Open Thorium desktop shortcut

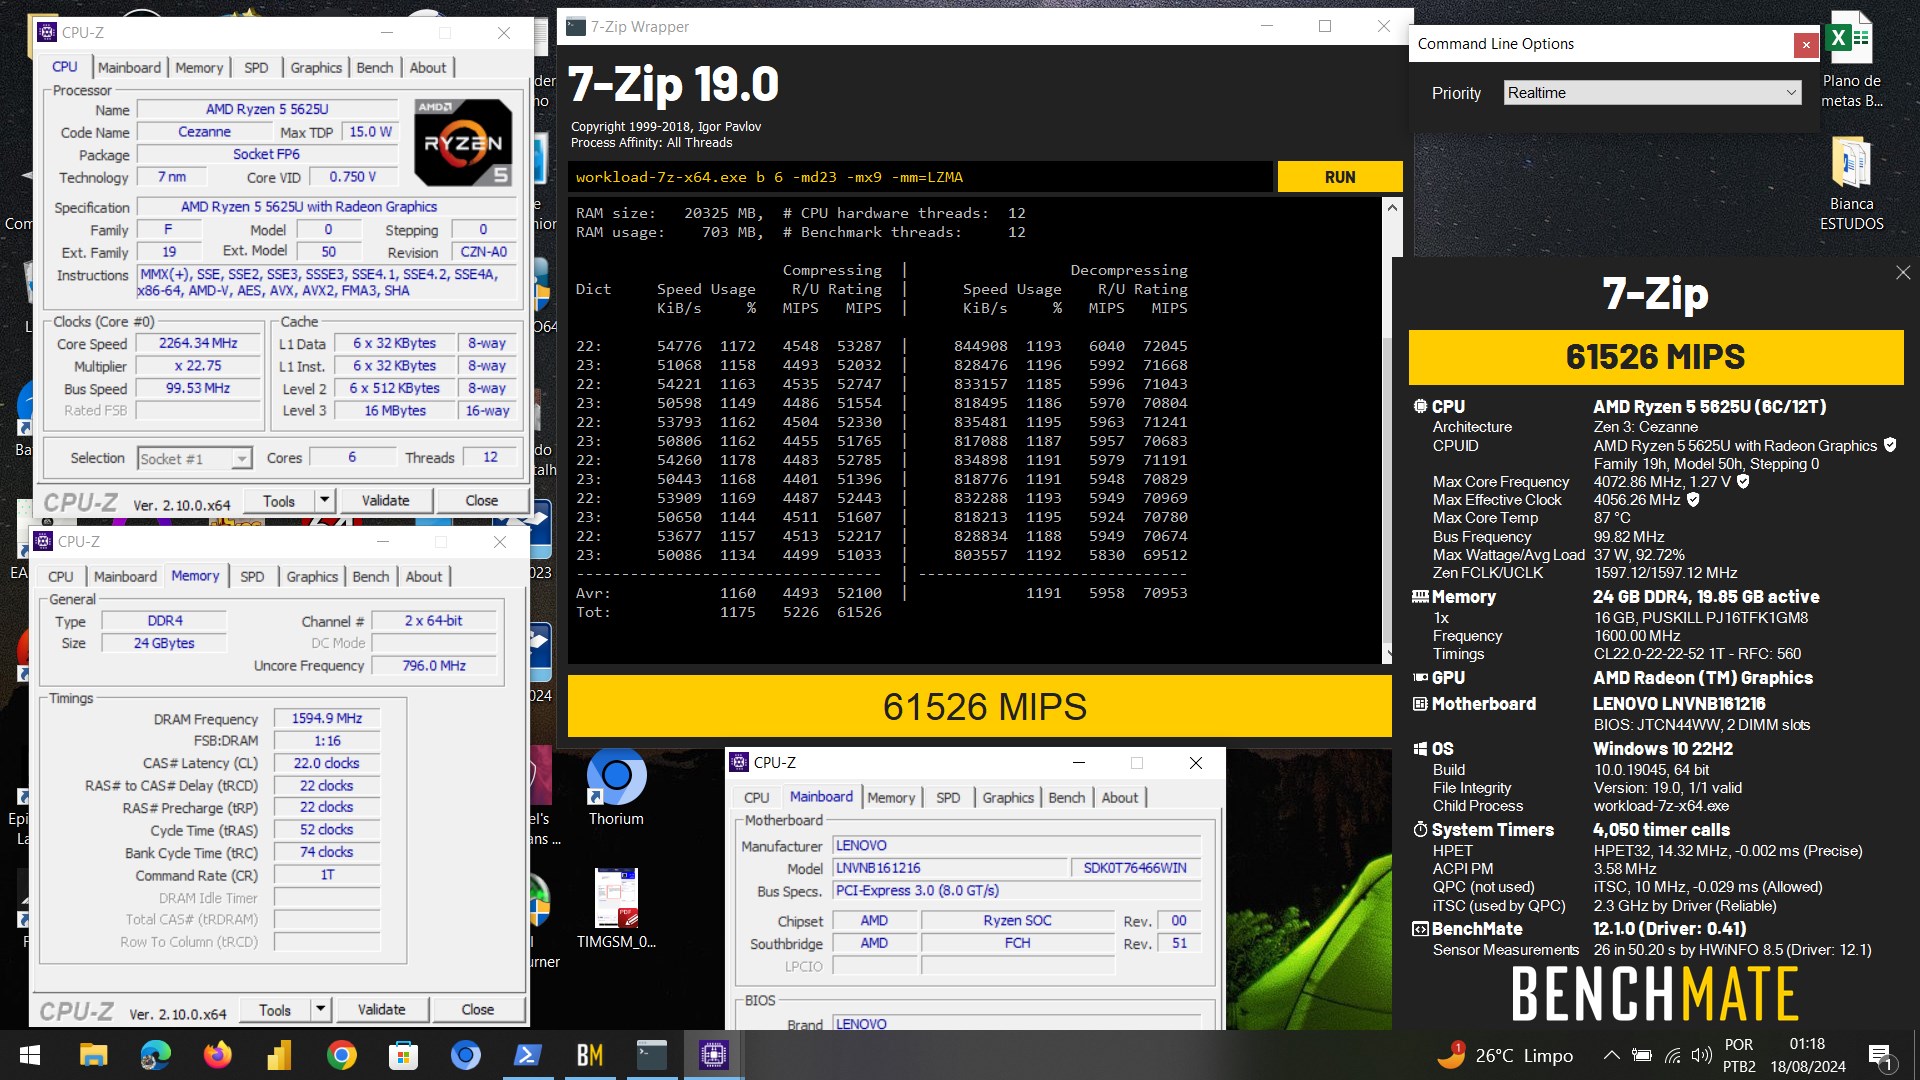(616, 787)
